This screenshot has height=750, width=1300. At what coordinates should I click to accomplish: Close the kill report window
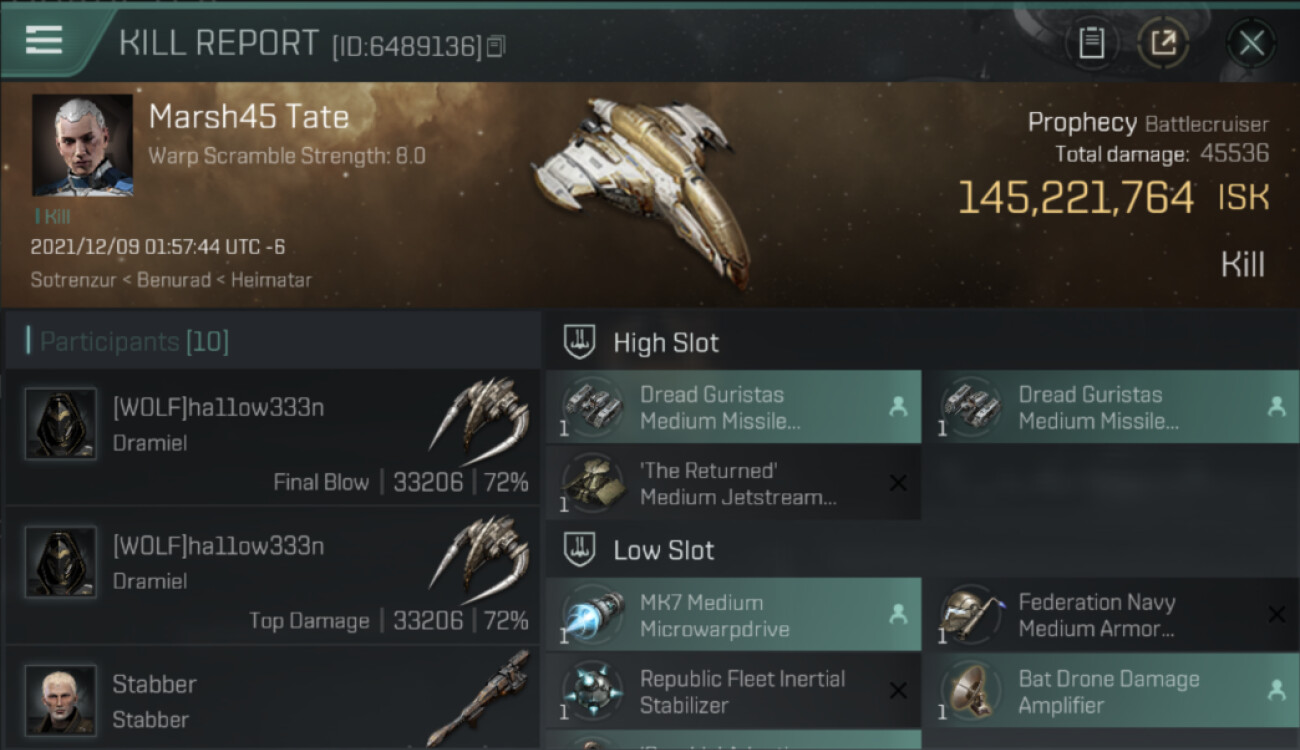pos(1251,43)
